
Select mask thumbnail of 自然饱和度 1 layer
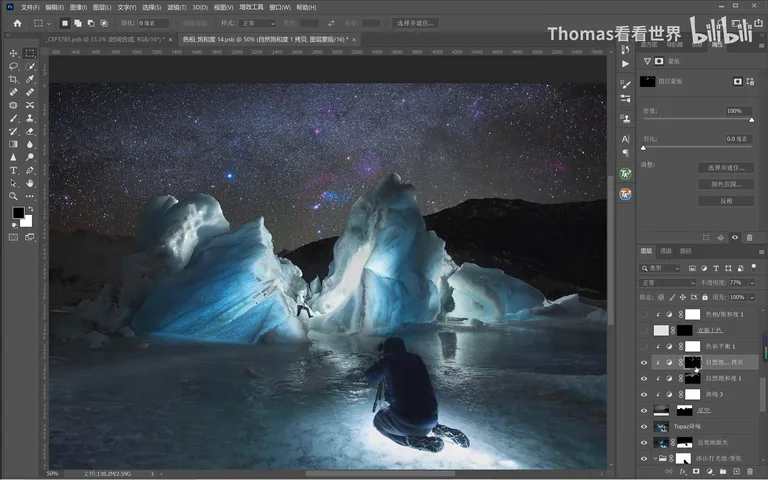tap(692, 379)
